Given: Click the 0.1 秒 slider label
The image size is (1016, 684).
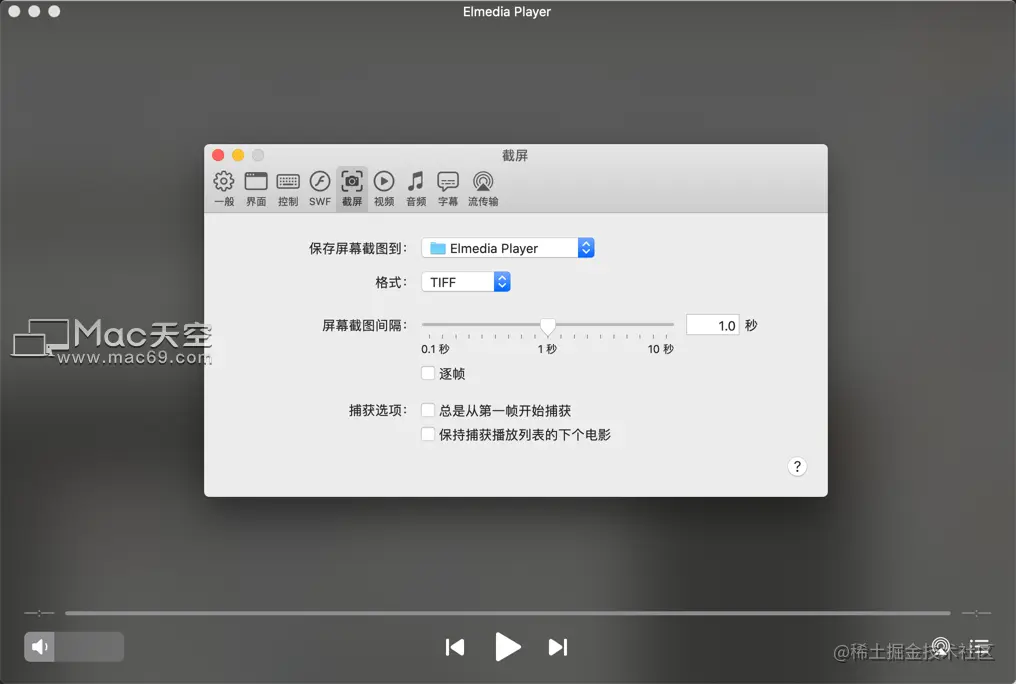Looking at the screenshot, I should click(435, 349).
